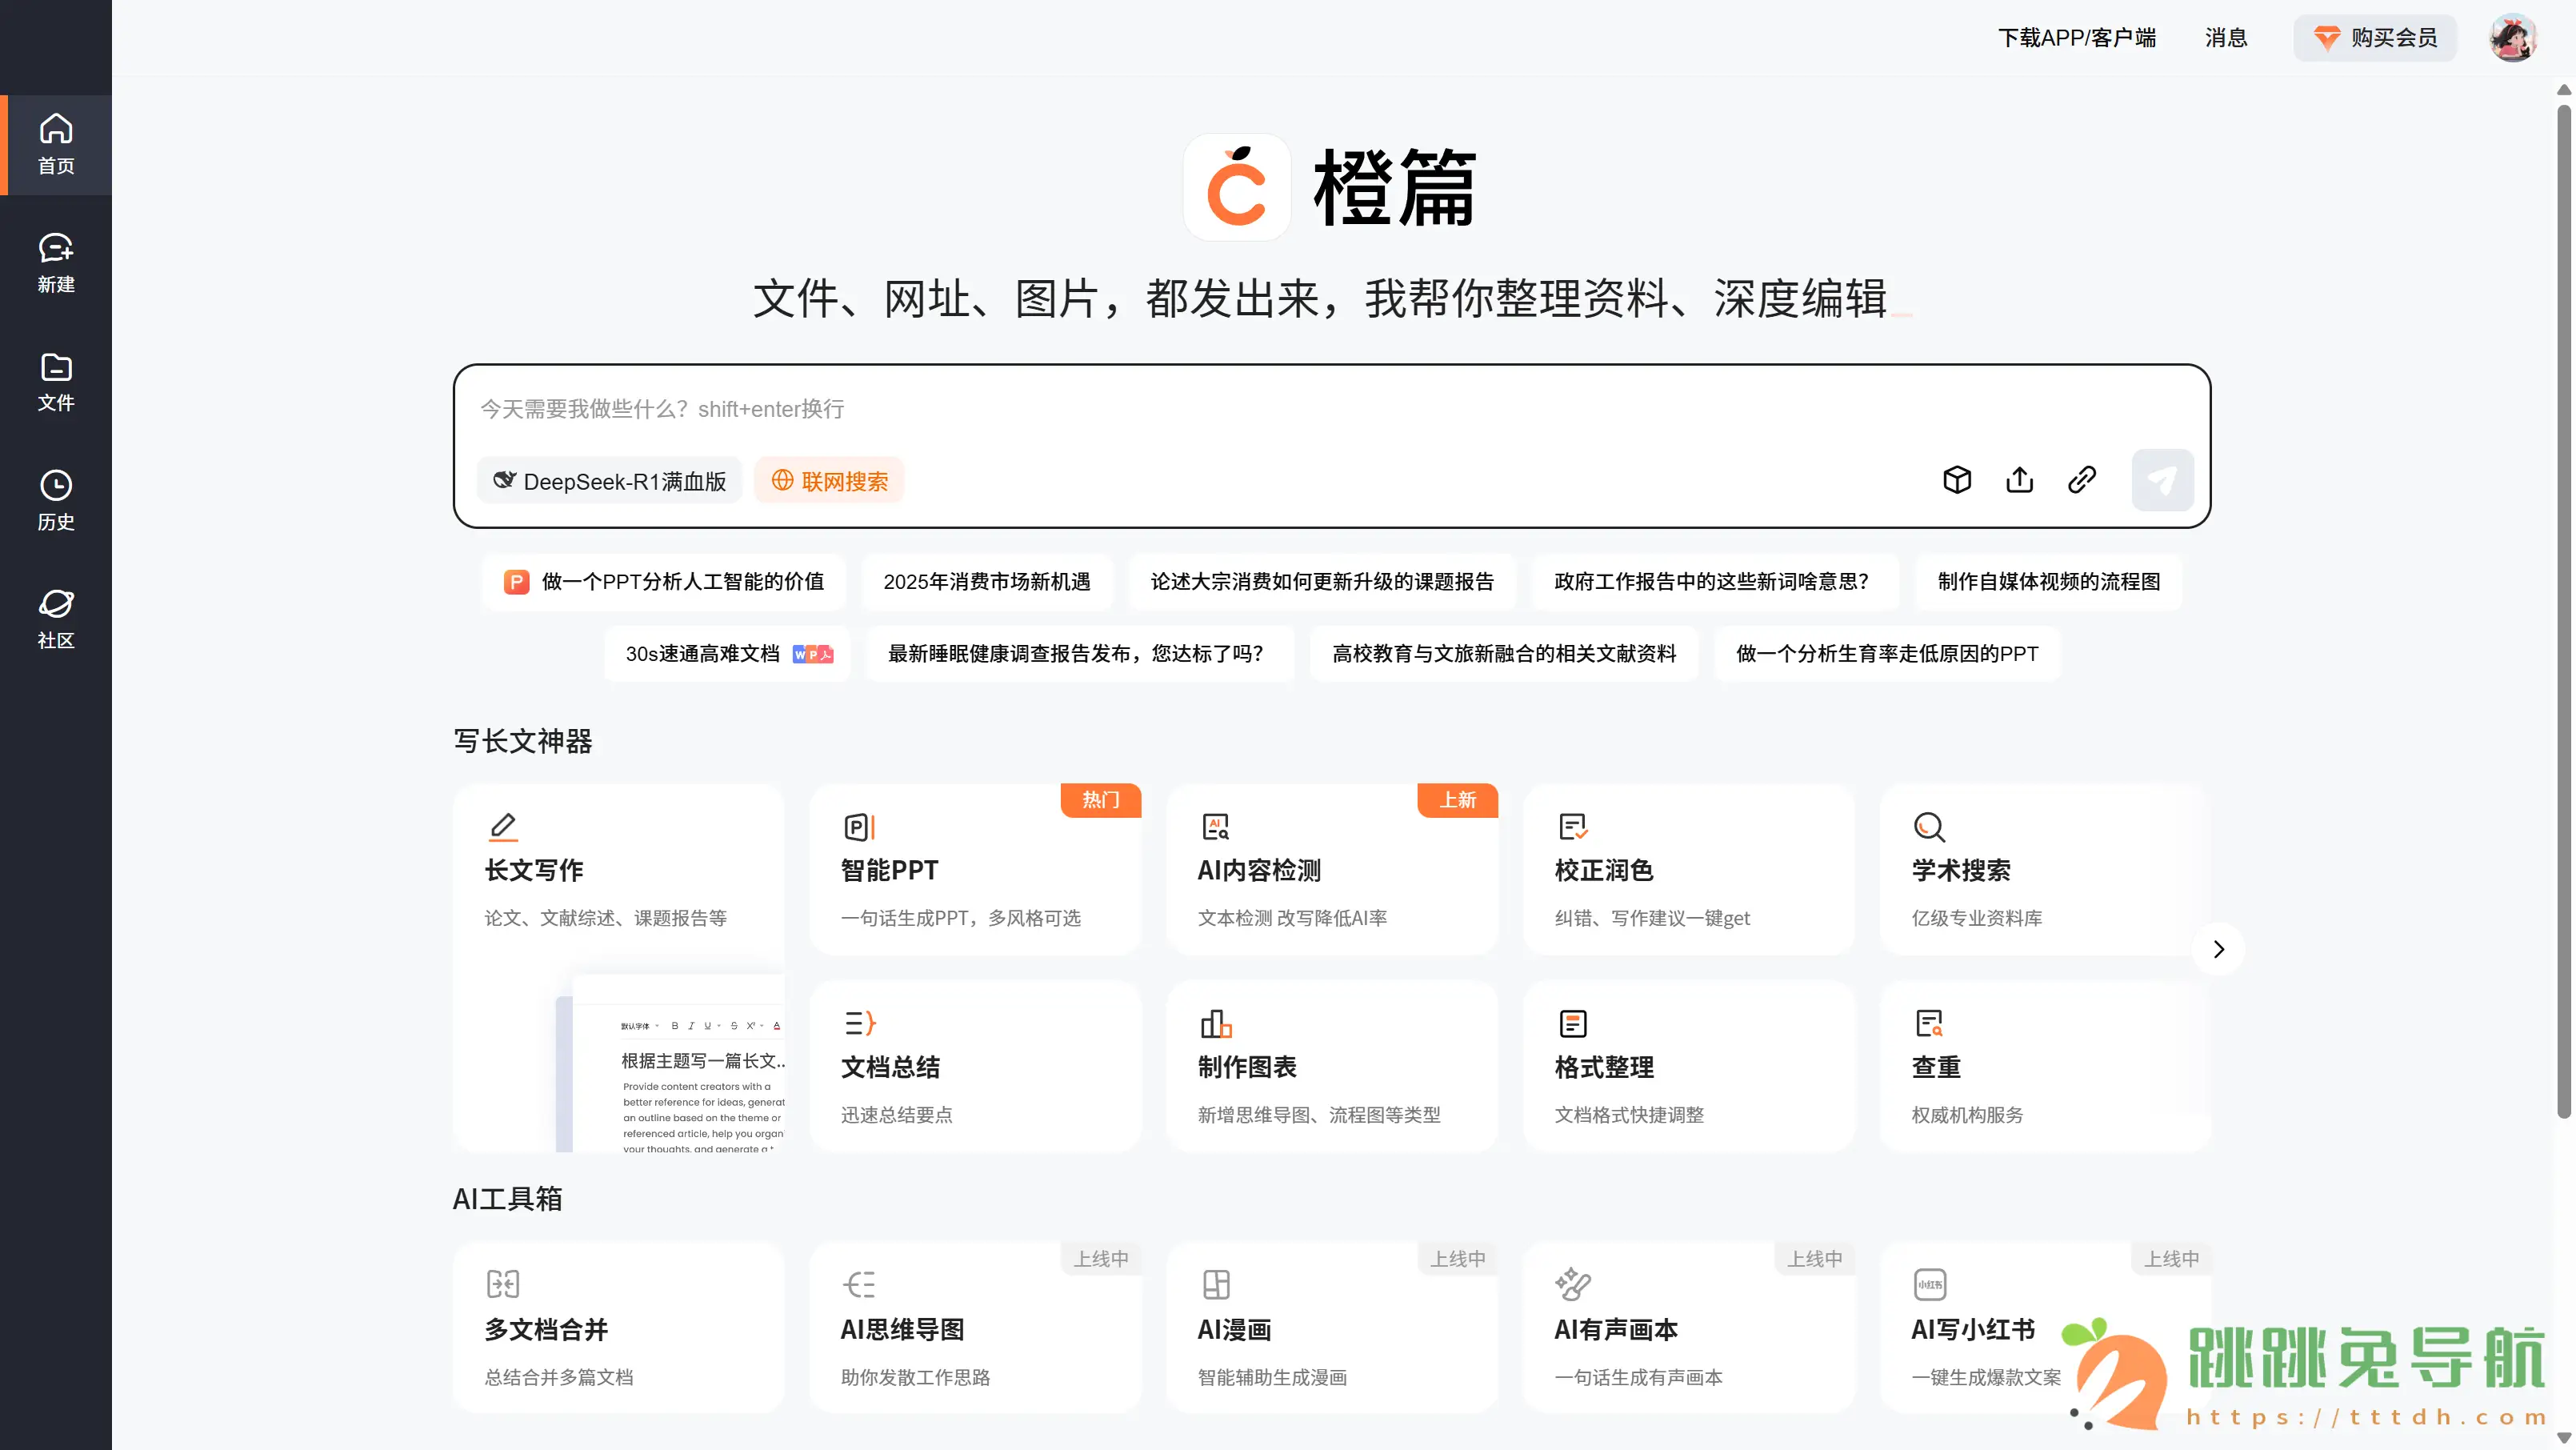This screenshot has height=1450, width=2576.
Task: Click 校正润色 card icon
Action: pyautogui.click(x=1573, y=826)
